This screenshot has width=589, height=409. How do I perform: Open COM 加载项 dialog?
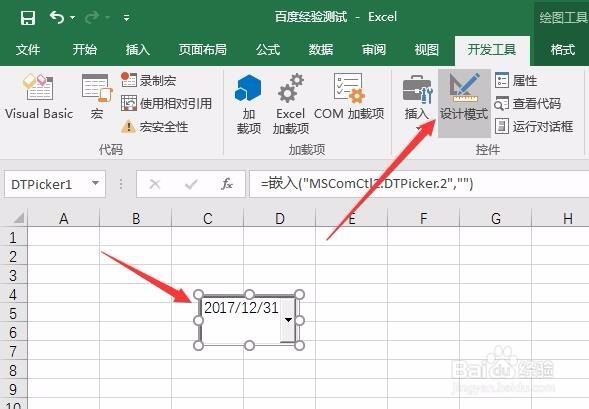(349, 97)
